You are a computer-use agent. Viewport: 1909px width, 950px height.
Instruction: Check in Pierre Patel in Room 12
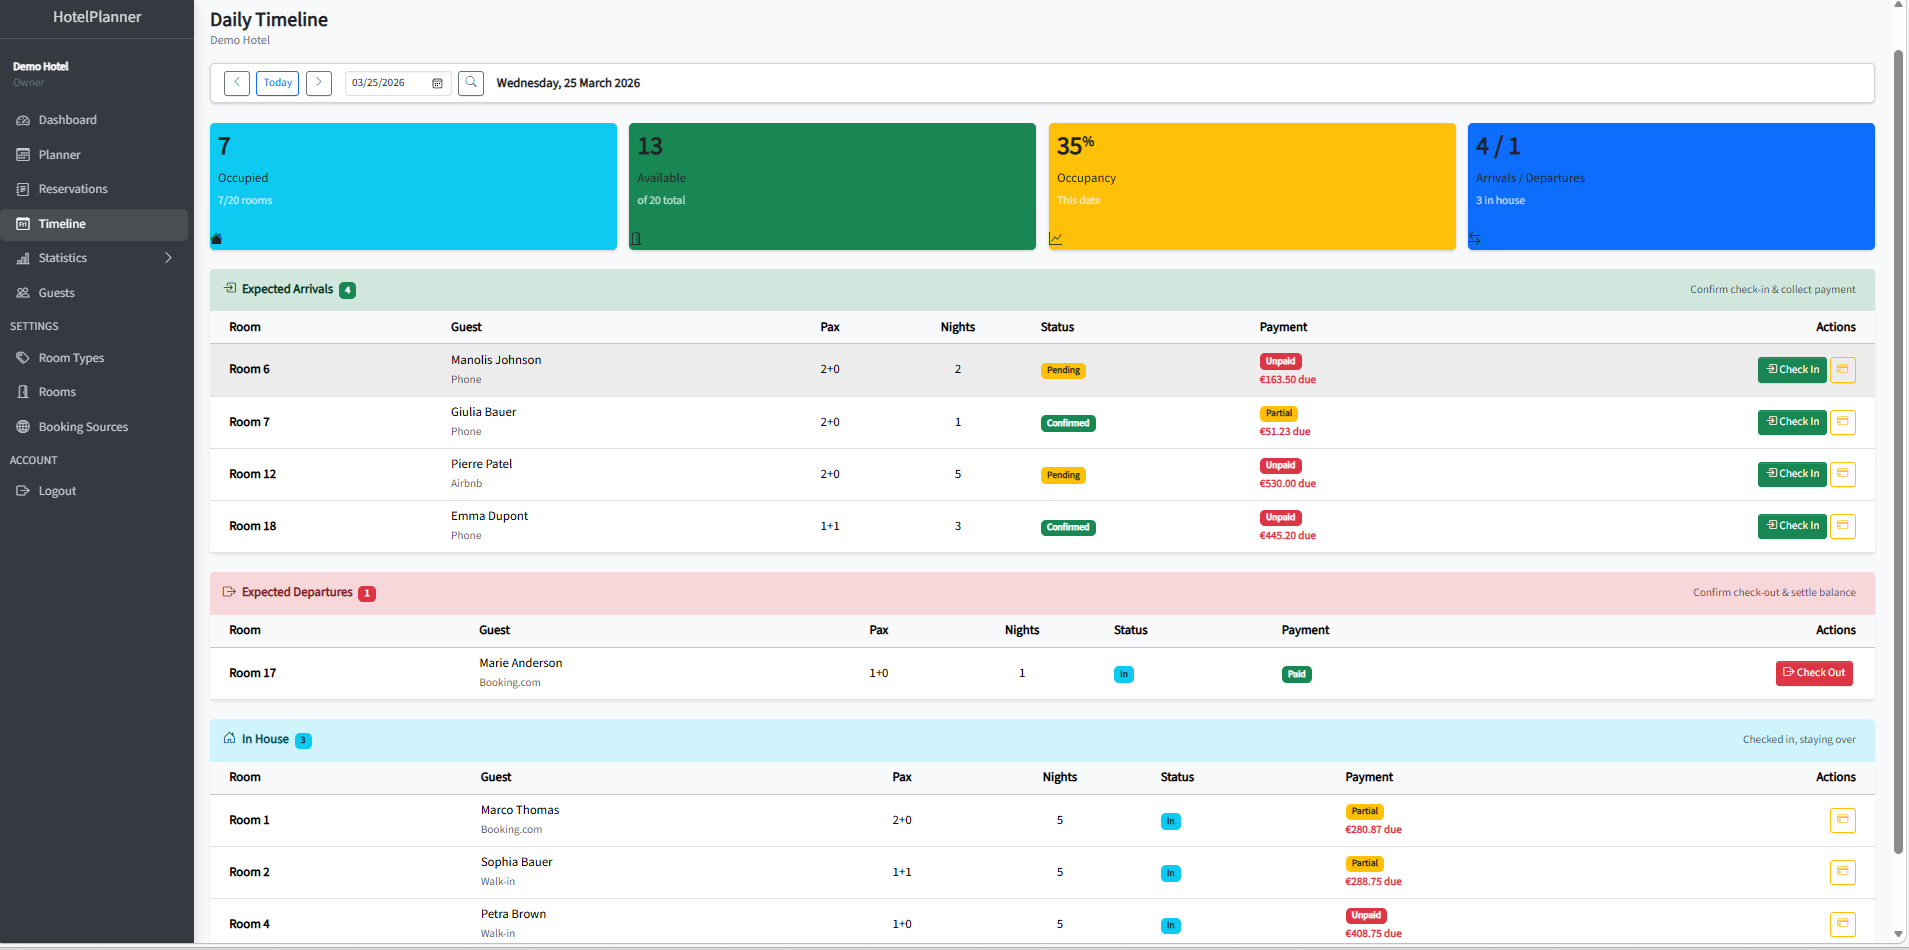click(x=1792, y=474)
